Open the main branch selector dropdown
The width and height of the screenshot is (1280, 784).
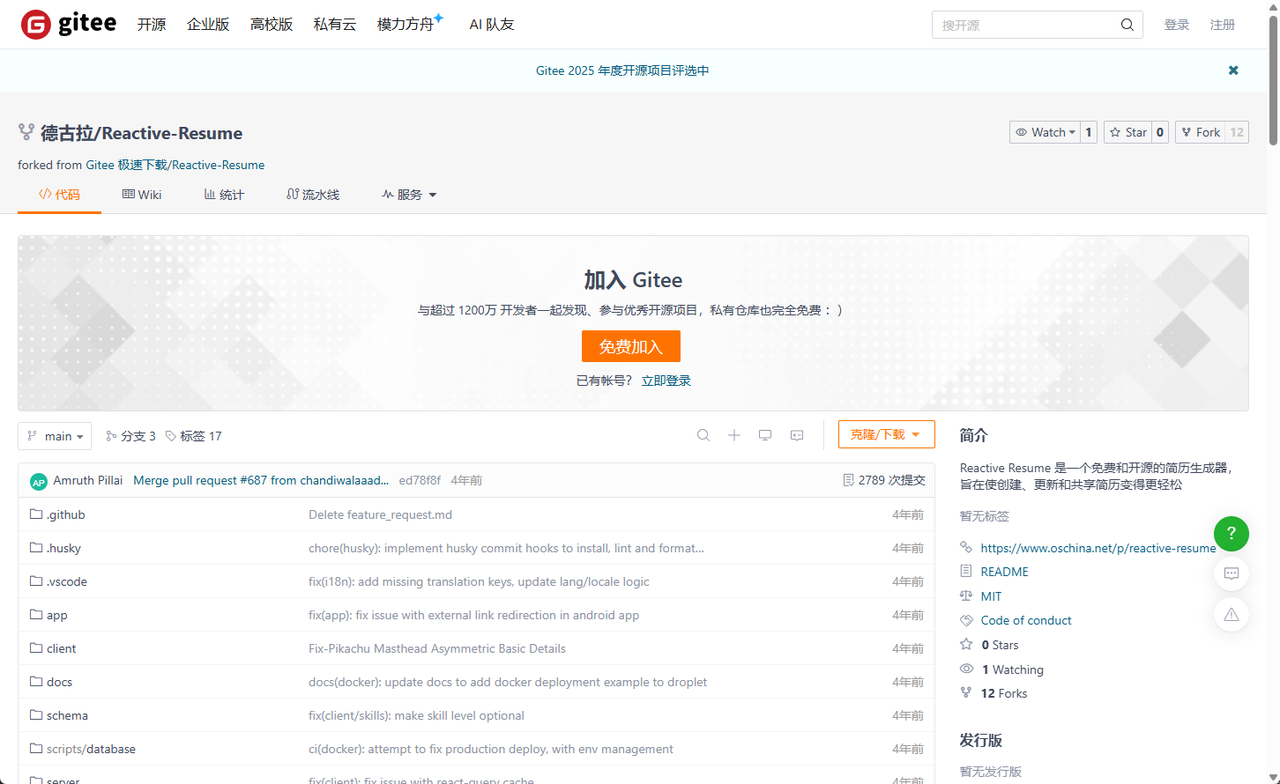(x=55, y=436)
